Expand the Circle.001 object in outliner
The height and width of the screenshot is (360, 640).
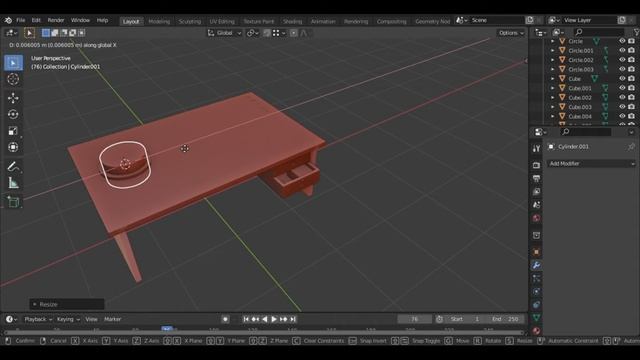pos(553,51)
